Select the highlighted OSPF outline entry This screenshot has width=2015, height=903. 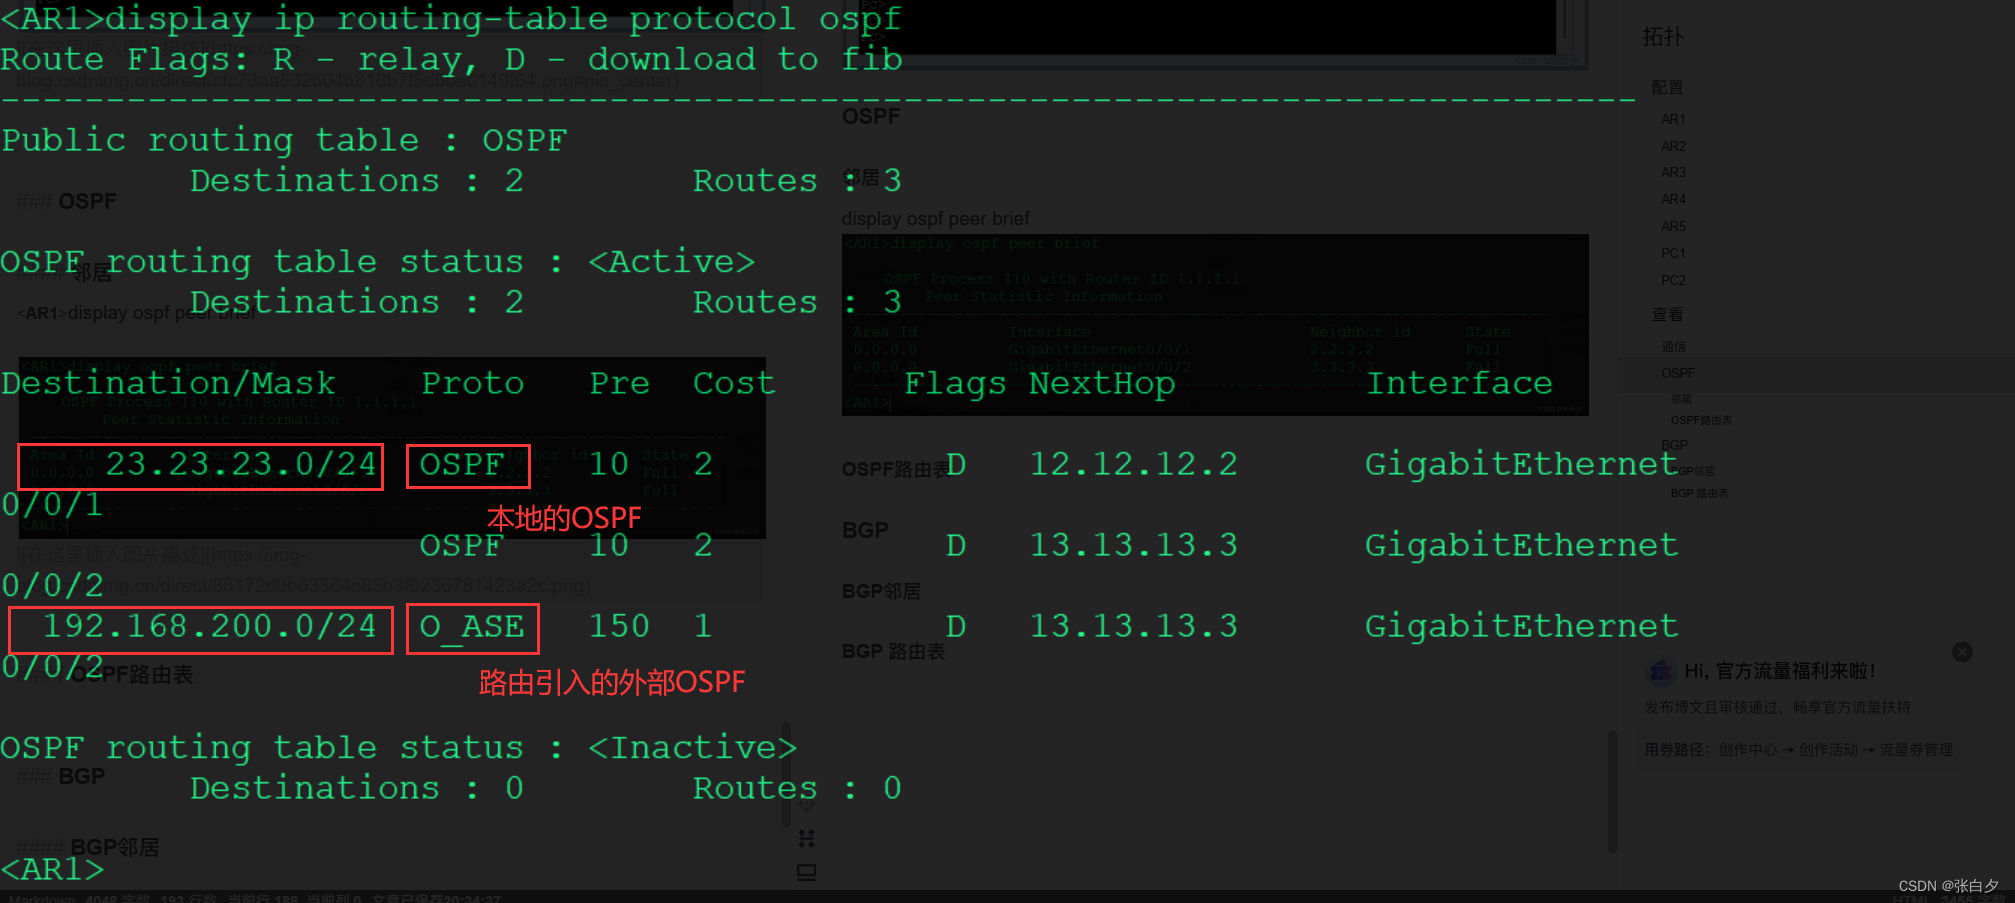point(1678,373)
